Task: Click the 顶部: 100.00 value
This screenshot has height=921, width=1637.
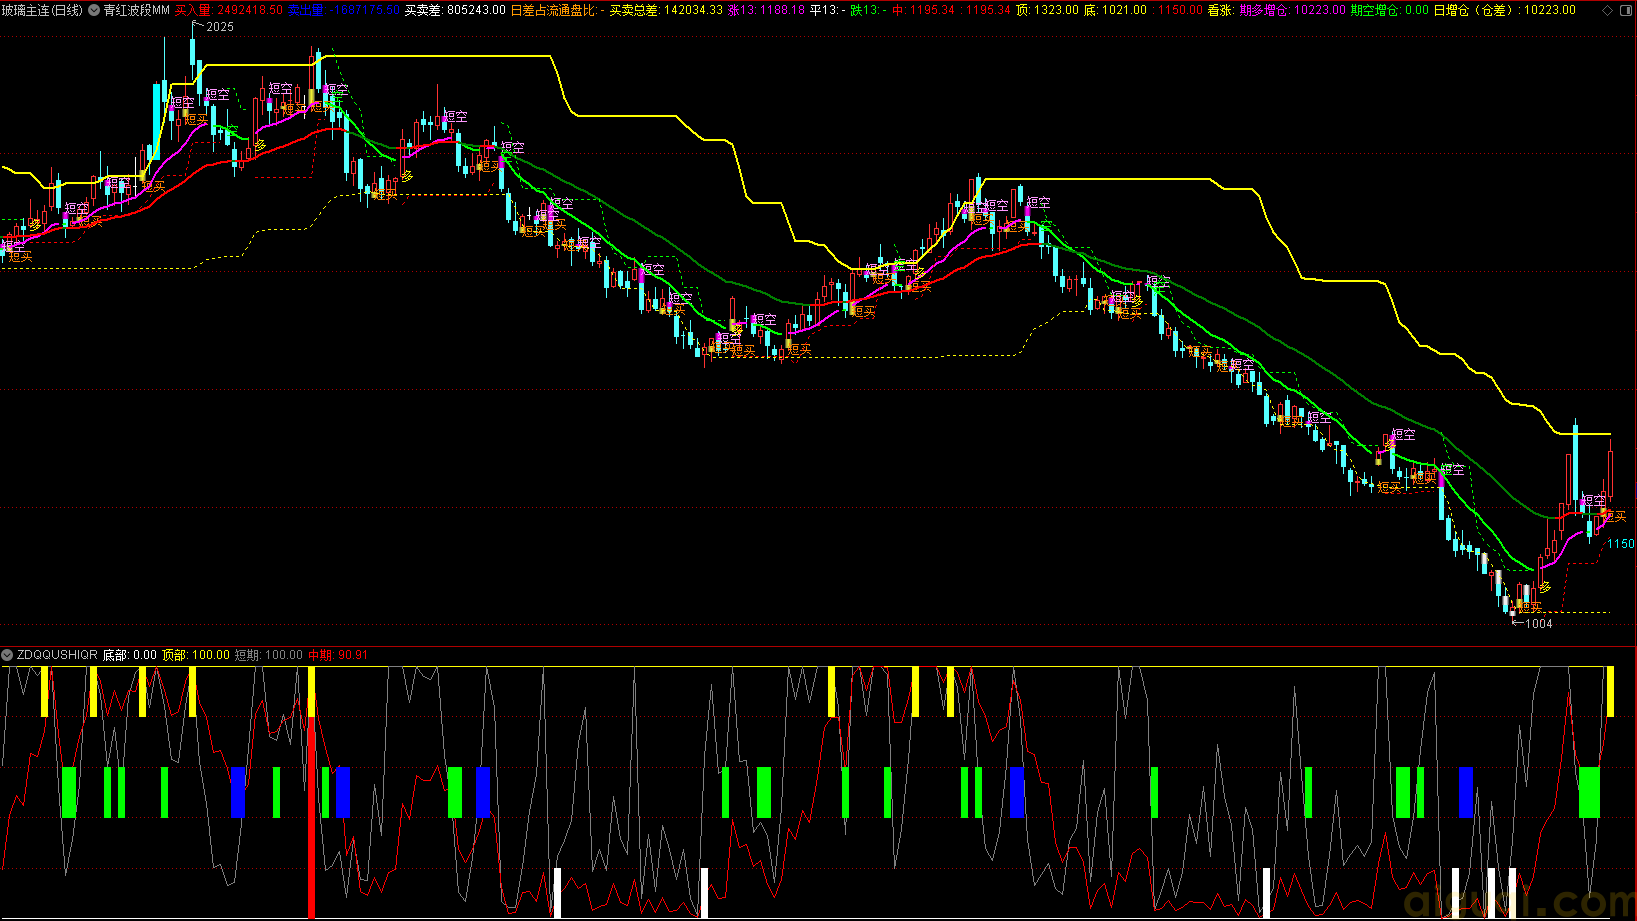Action: pyautogui.click(x=196, y=655)
